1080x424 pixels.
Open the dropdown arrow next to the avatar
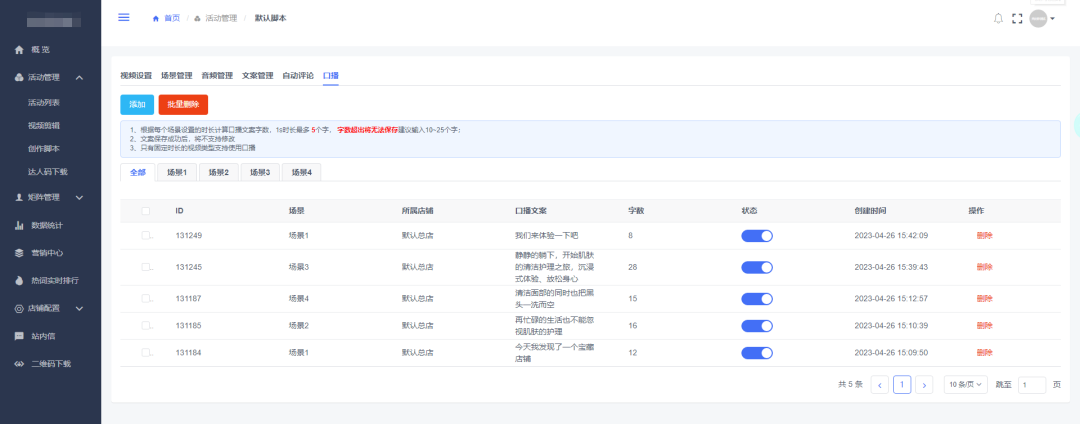(x=1052, y=19)
